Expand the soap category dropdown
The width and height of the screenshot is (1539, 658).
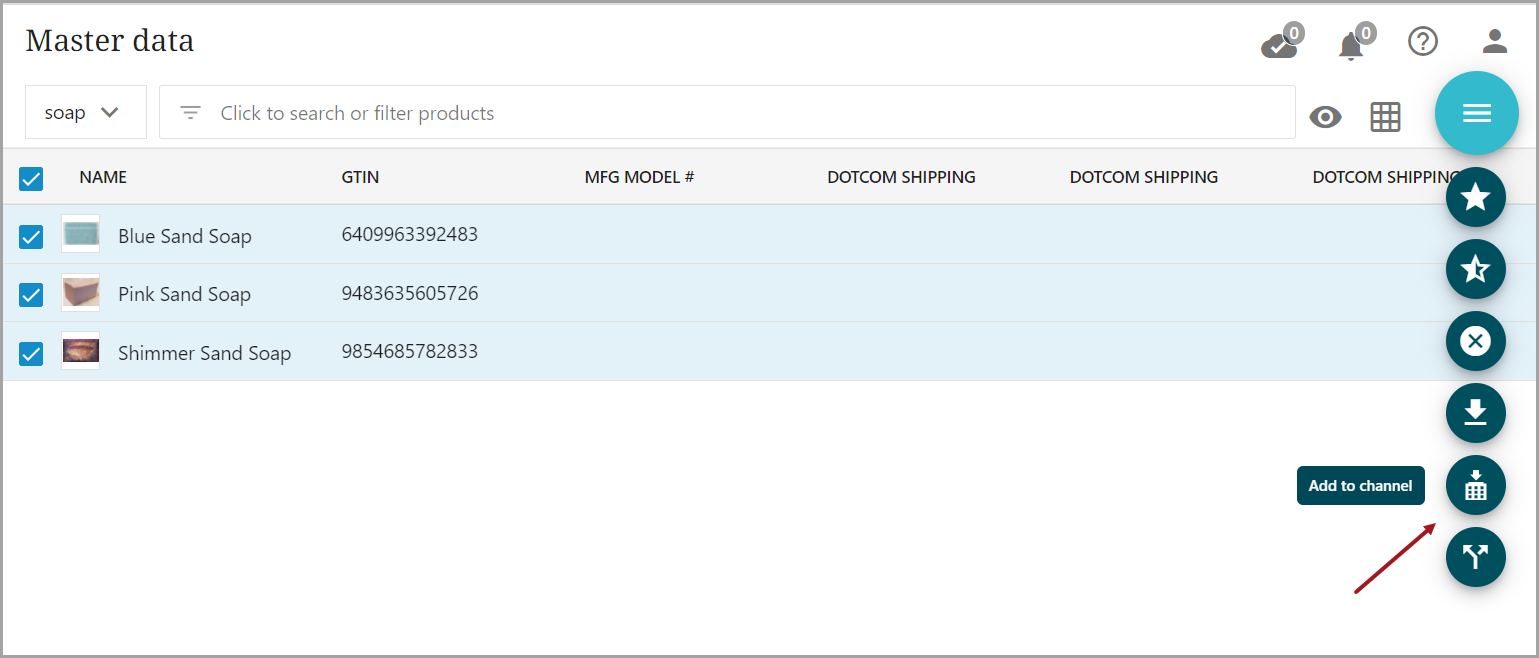point(85,113)
